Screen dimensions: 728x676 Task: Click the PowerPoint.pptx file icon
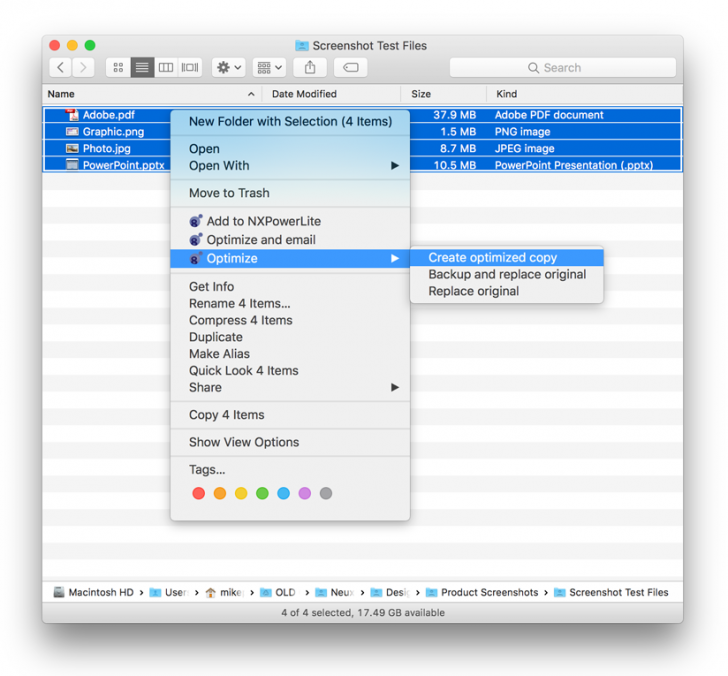72,165
